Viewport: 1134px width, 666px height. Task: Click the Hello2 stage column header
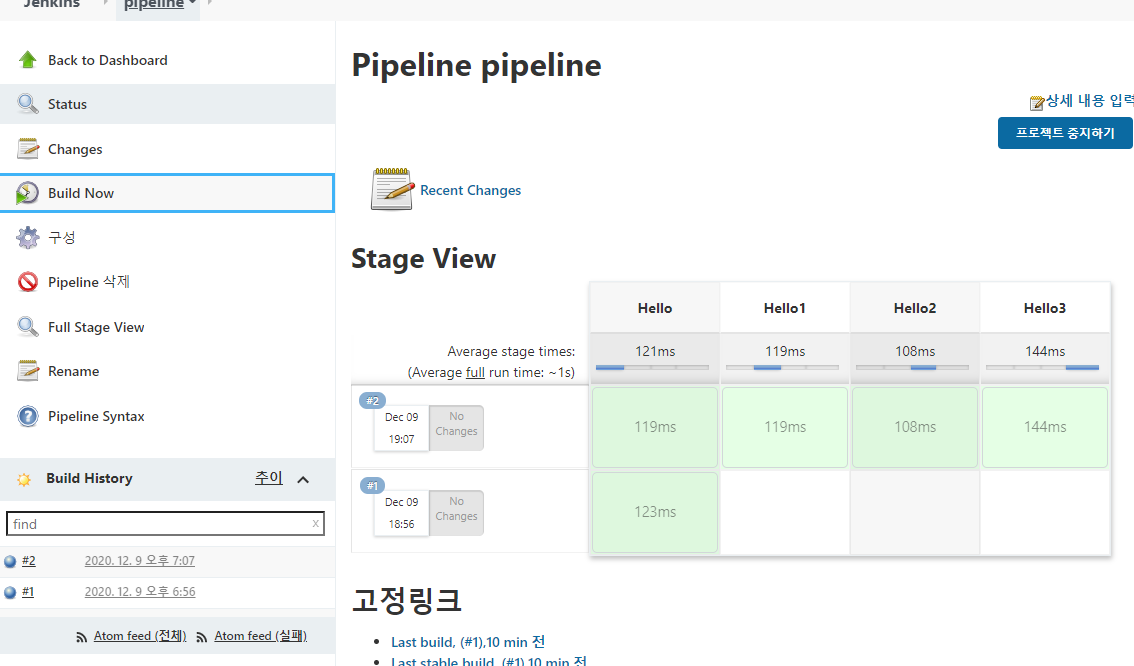pyautogui.click(x=915, y=308)
